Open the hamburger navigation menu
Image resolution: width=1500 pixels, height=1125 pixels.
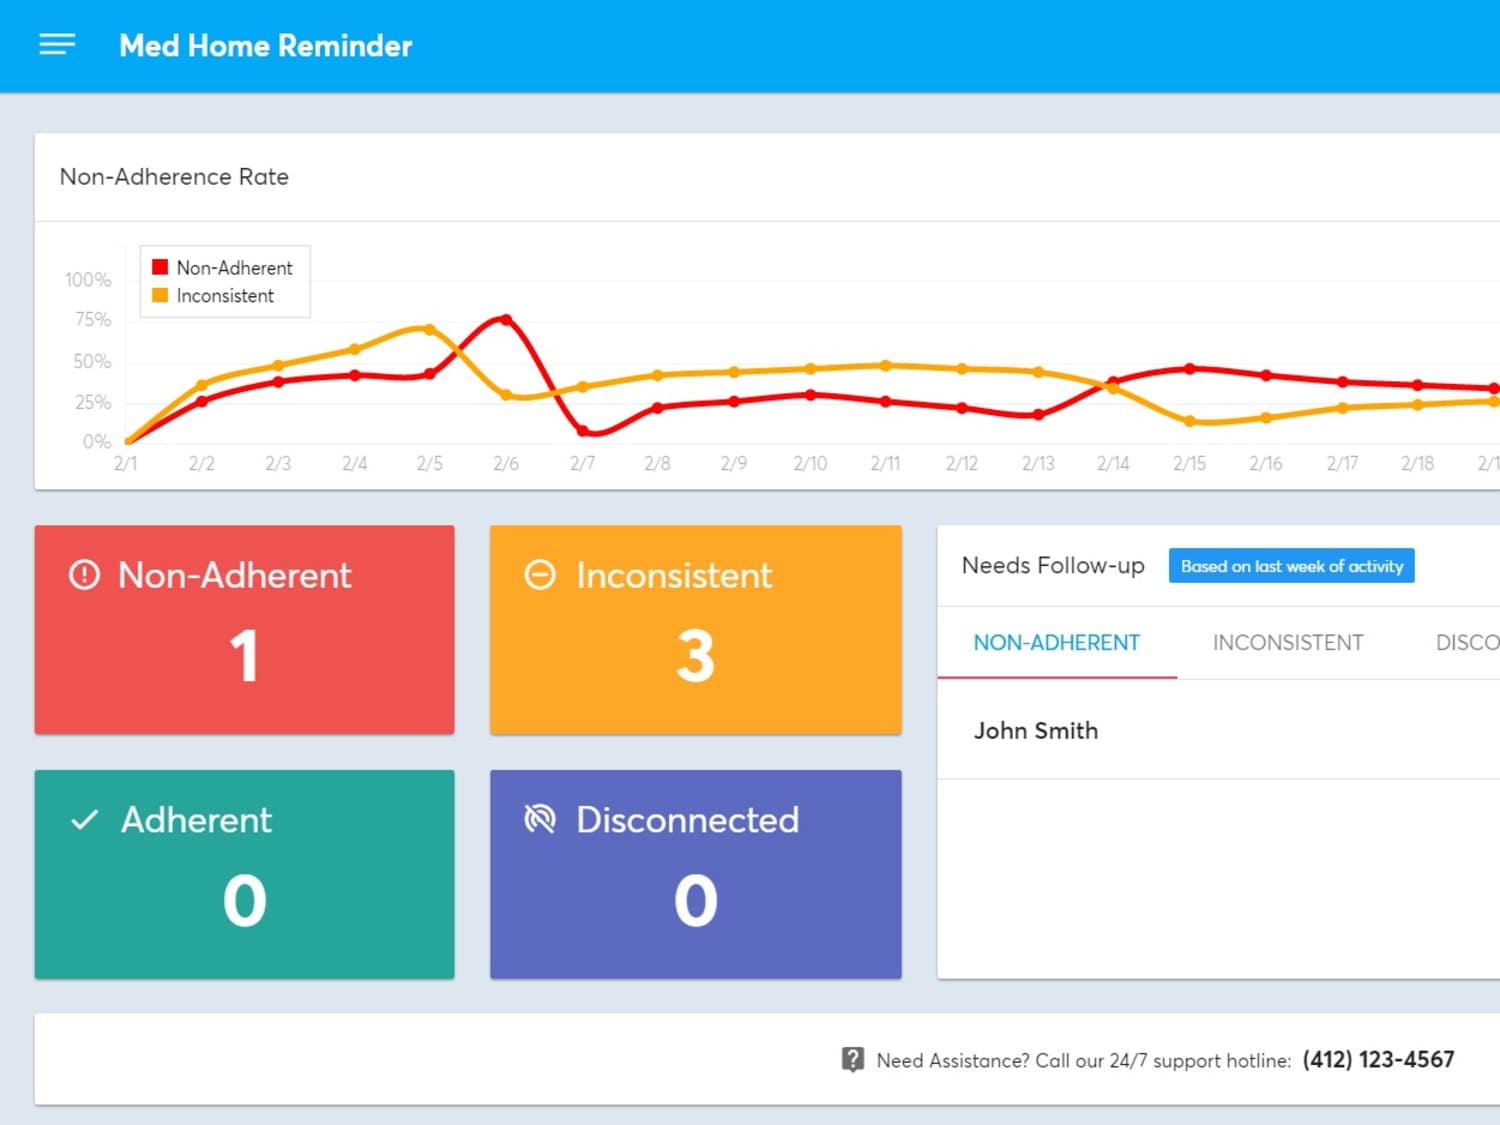point(57,45)
